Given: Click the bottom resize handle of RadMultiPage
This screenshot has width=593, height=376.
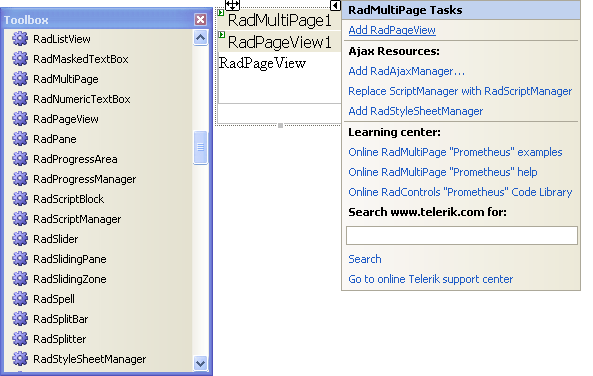Looking at the screenshot, I should [x=280, y=126].
